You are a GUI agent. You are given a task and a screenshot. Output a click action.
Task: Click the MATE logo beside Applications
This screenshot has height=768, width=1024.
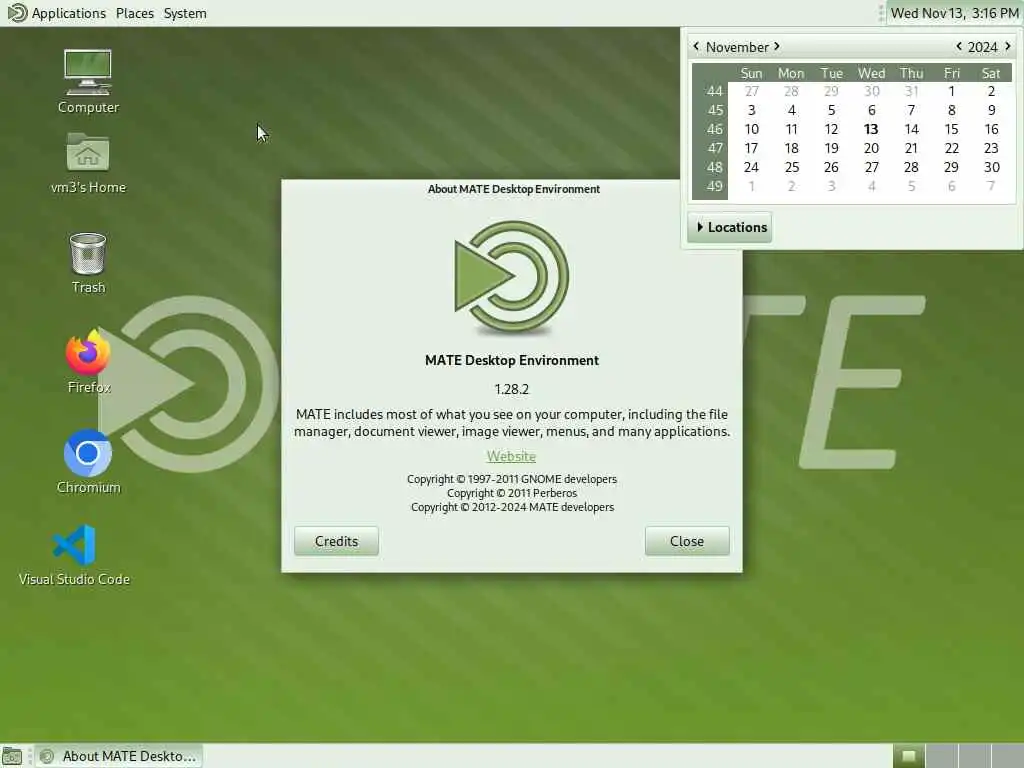click(17, 12)
